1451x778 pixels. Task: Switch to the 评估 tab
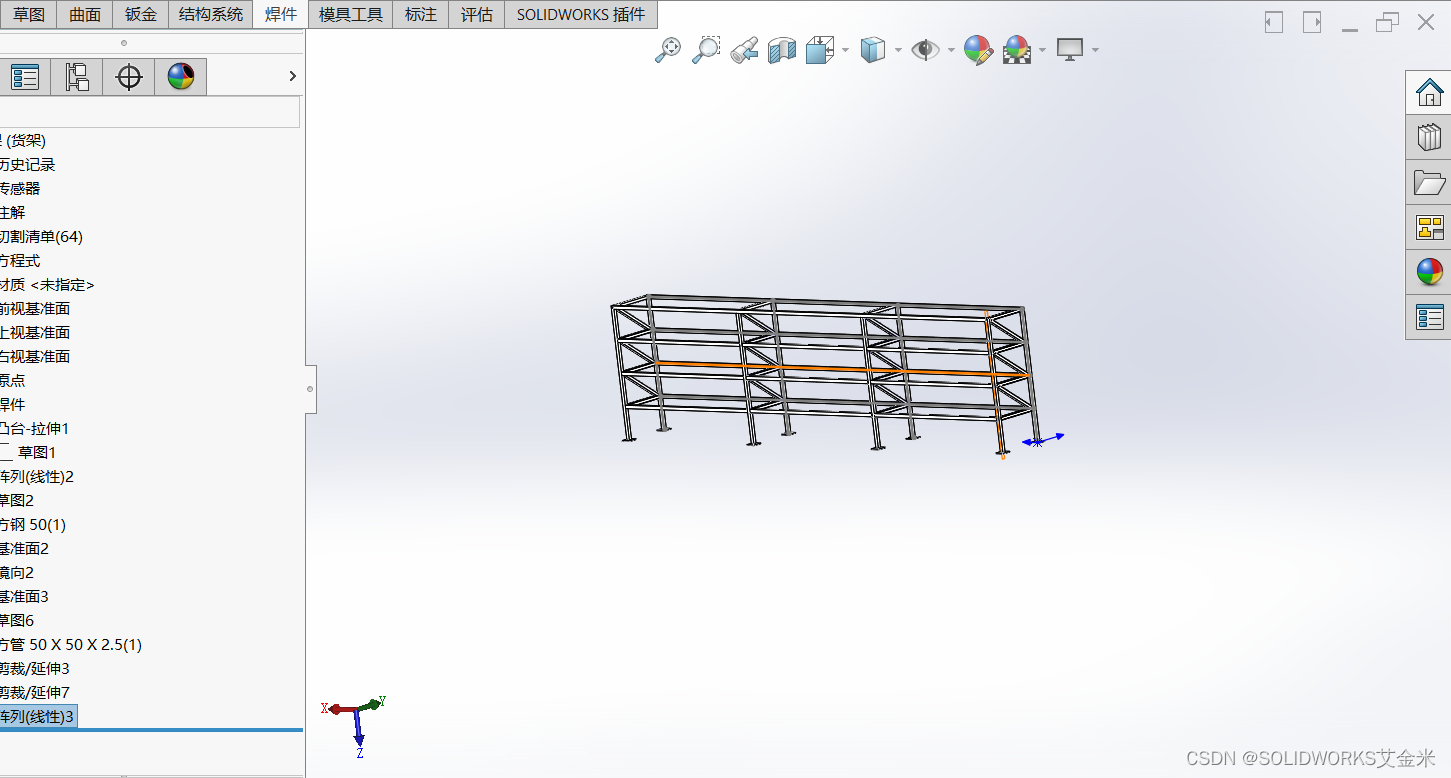coord(477,15)
